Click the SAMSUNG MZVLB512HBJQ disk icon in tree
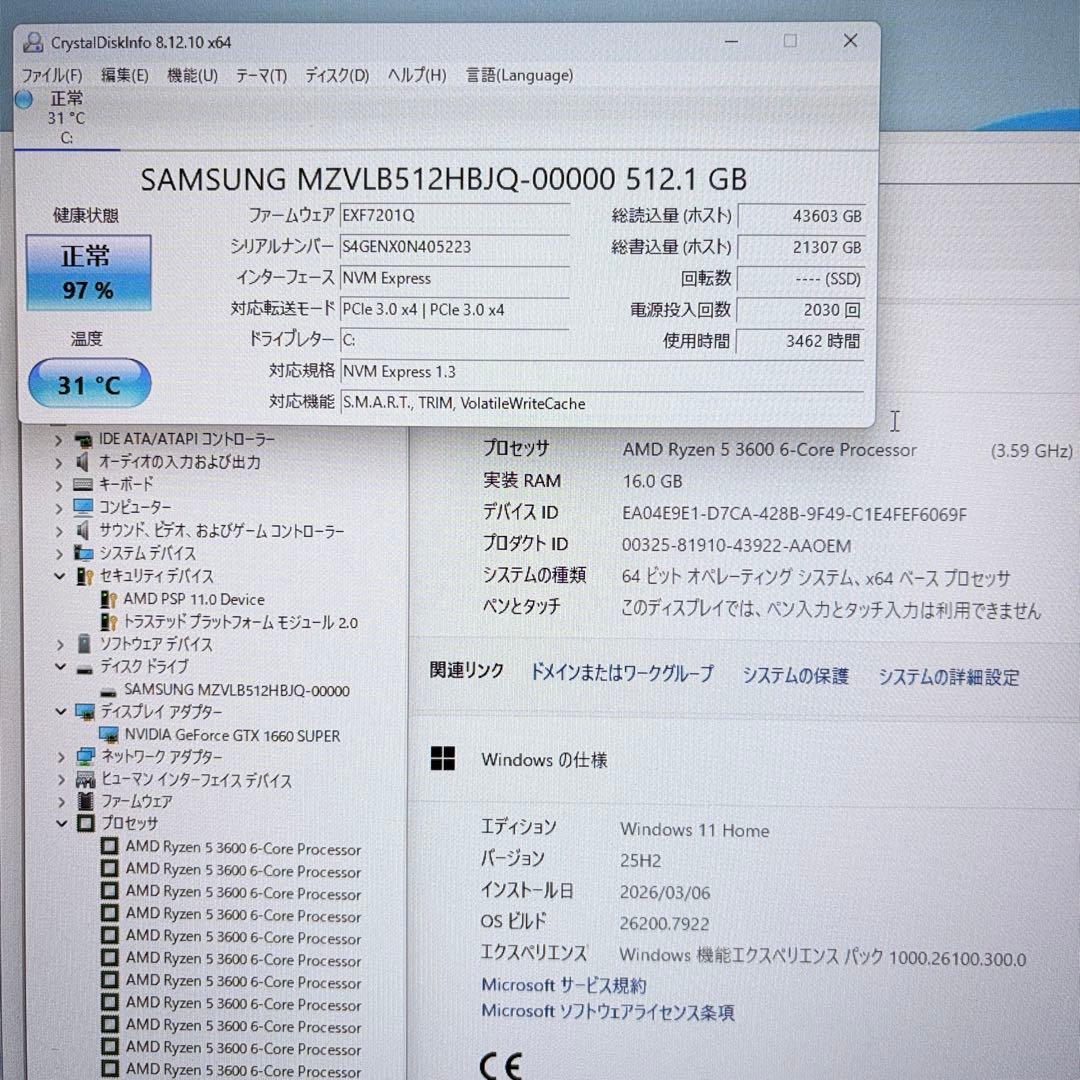Viewport: 1080px width, 1080px height. [109, 691]
